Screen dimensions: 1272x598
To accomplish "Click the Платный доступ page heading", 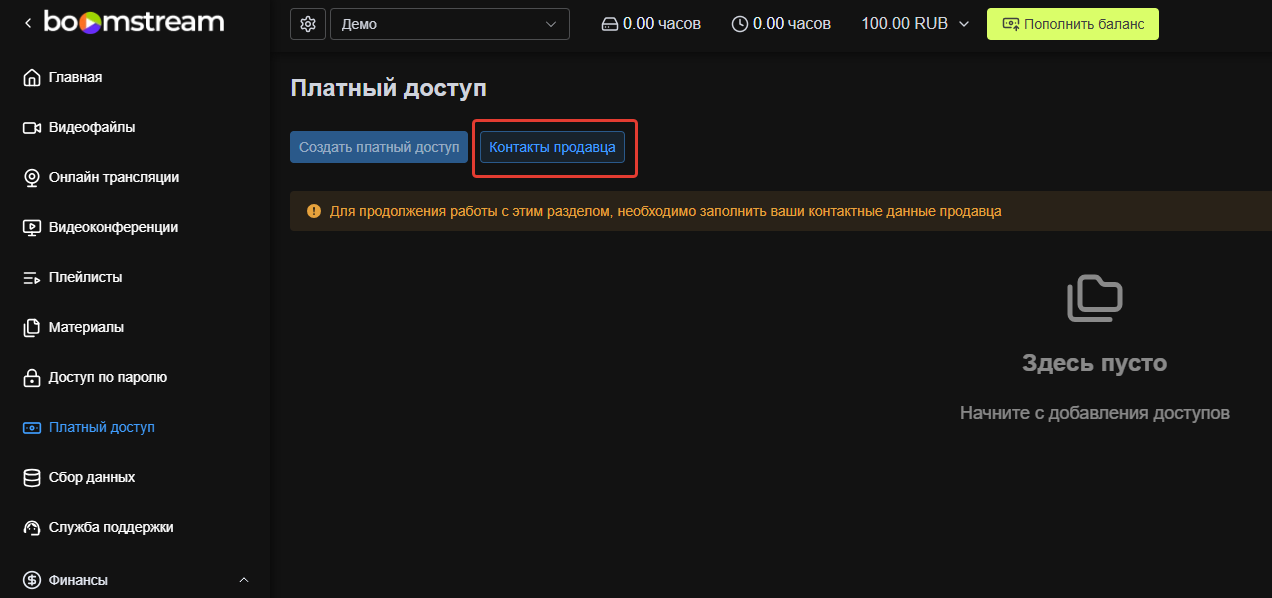I will [388, 88].
